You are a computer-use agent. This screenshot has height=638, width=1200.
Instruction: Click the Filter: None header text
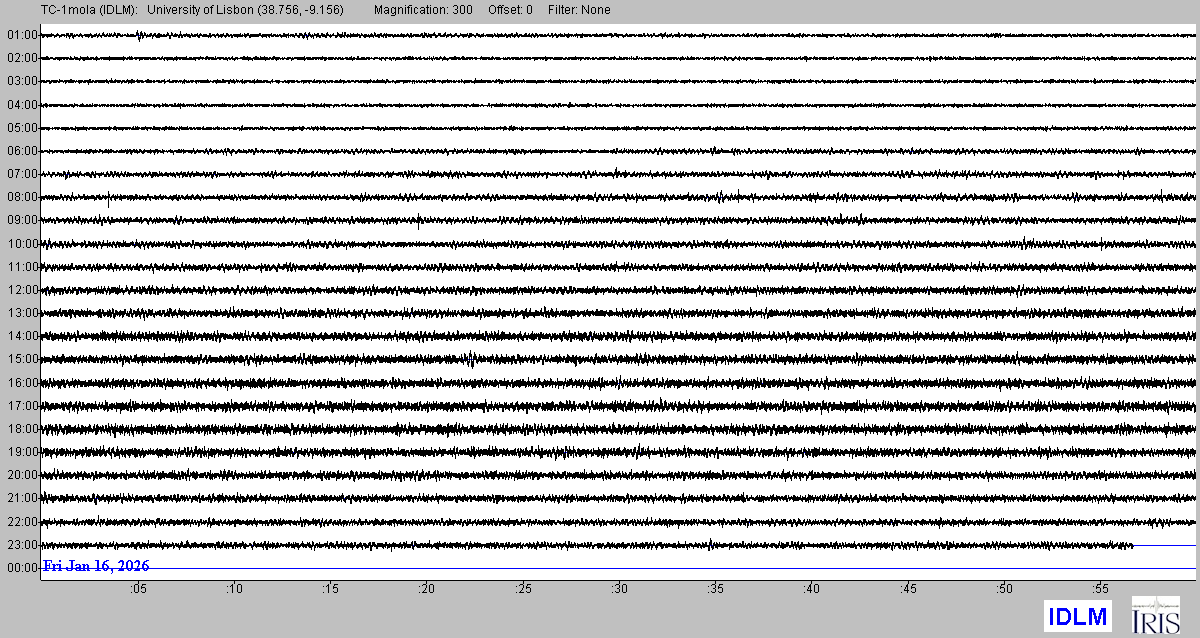(577, 10)
